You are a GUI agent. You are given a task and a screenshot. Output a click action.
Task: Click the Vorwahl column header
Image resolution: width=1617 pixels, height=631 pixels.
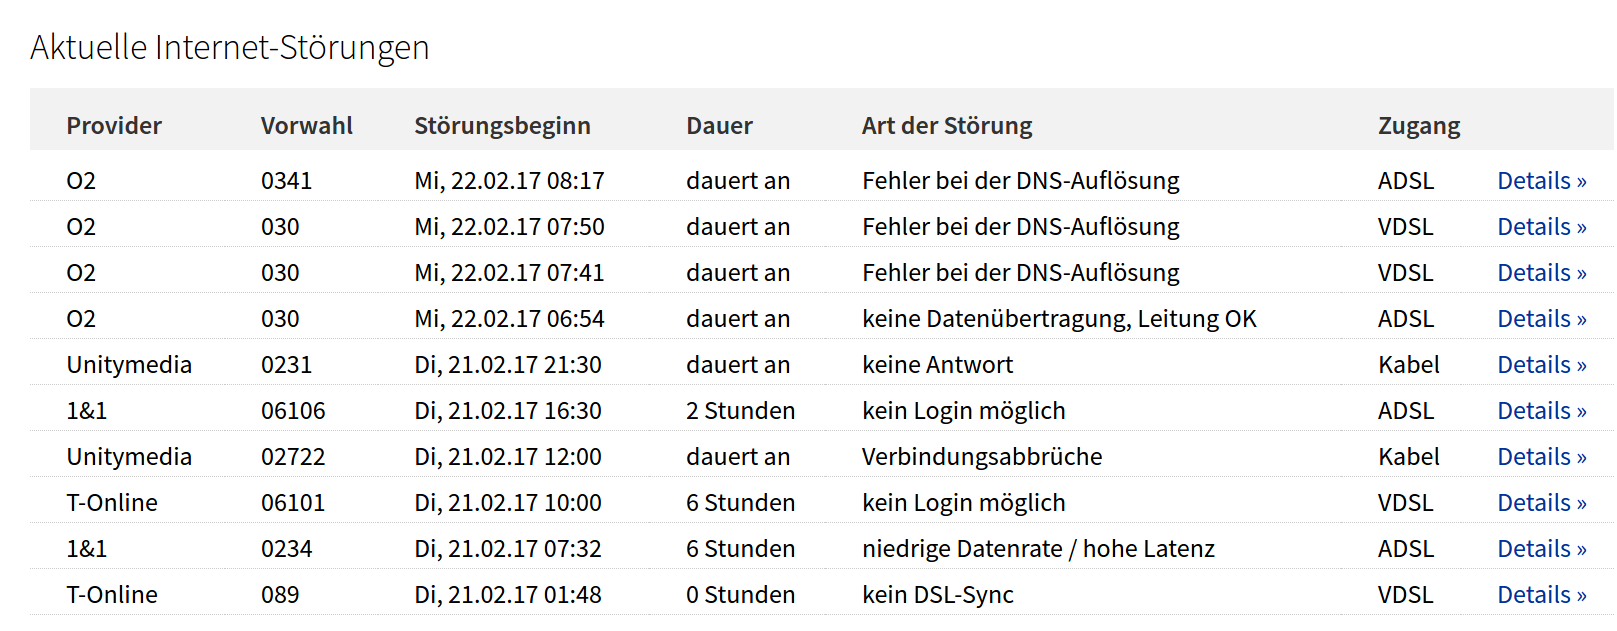(x=306, y=126)
